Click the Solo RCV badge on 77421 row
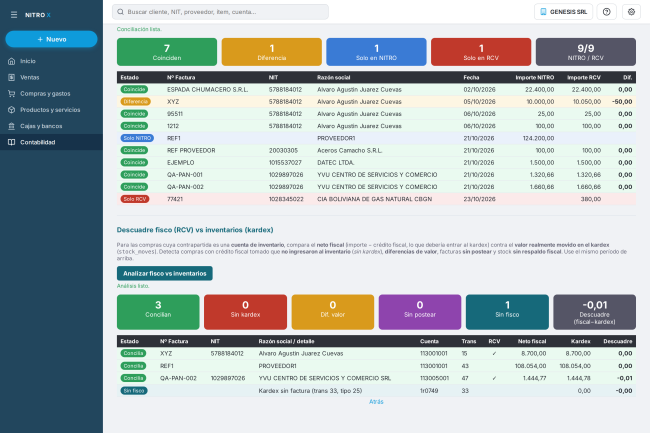 (135, 199)
